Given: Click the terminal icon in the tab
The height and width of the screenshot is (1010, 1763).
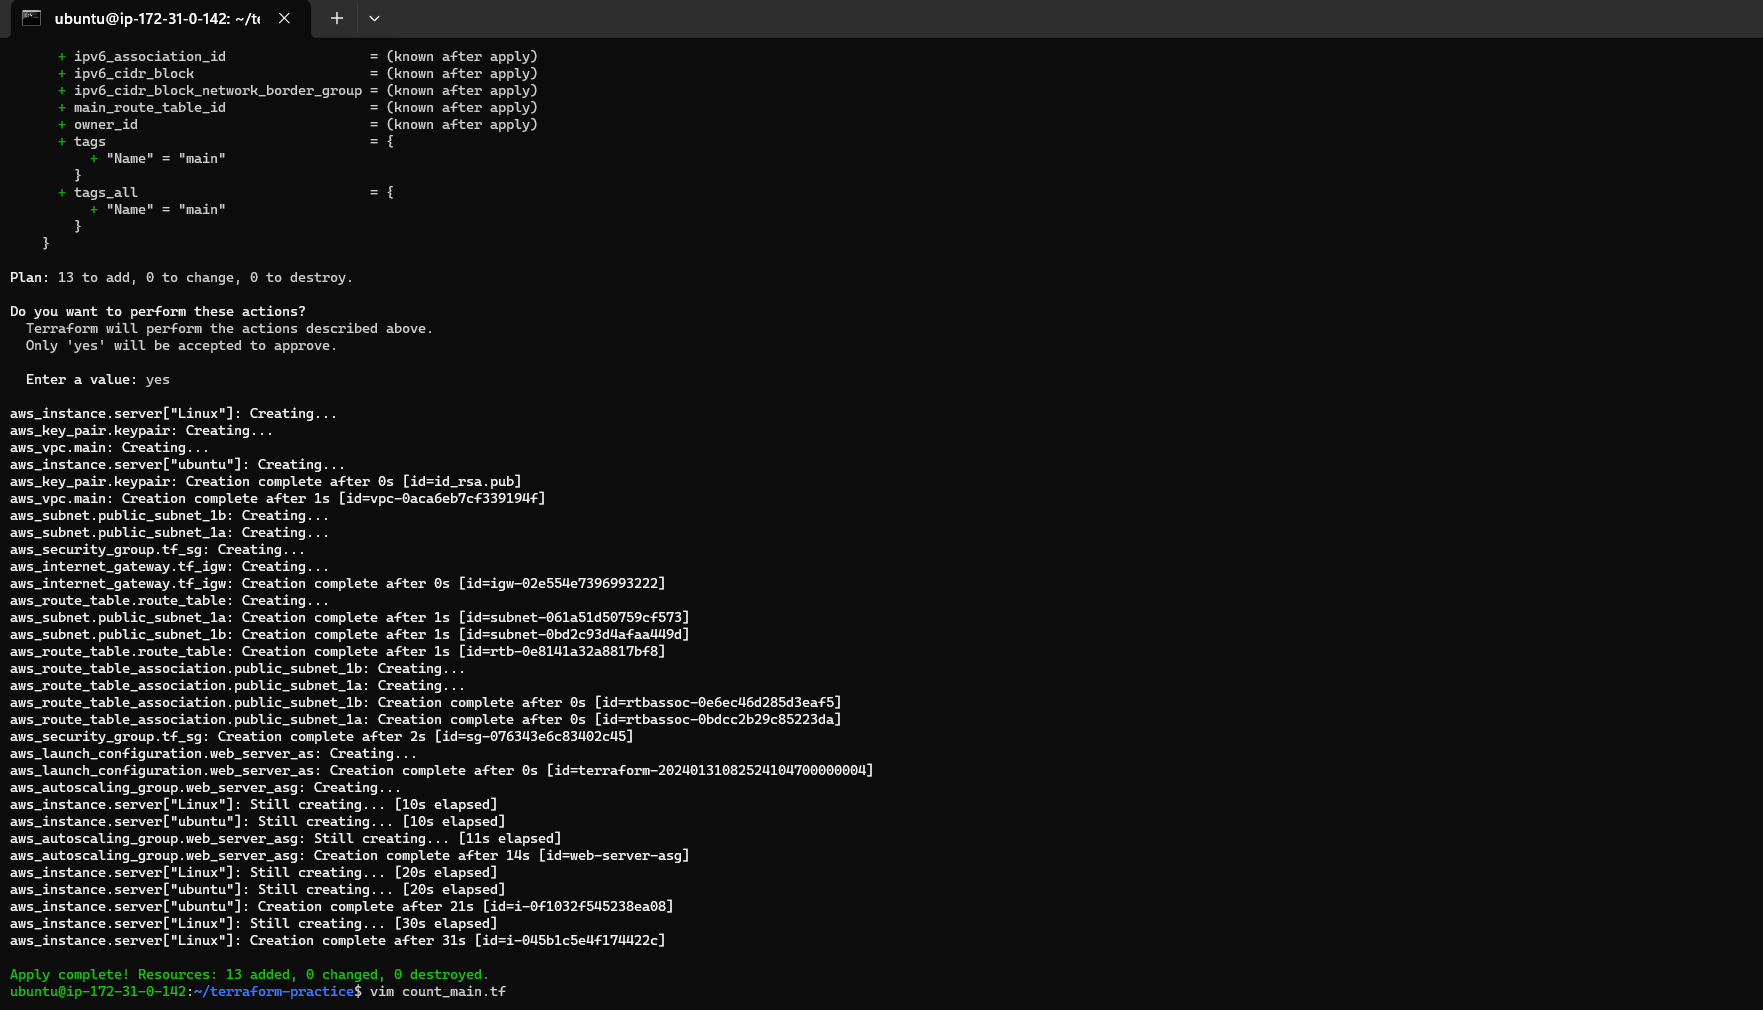Looking at the screenshot, I should pyautogui.click(x=31, y=18).
